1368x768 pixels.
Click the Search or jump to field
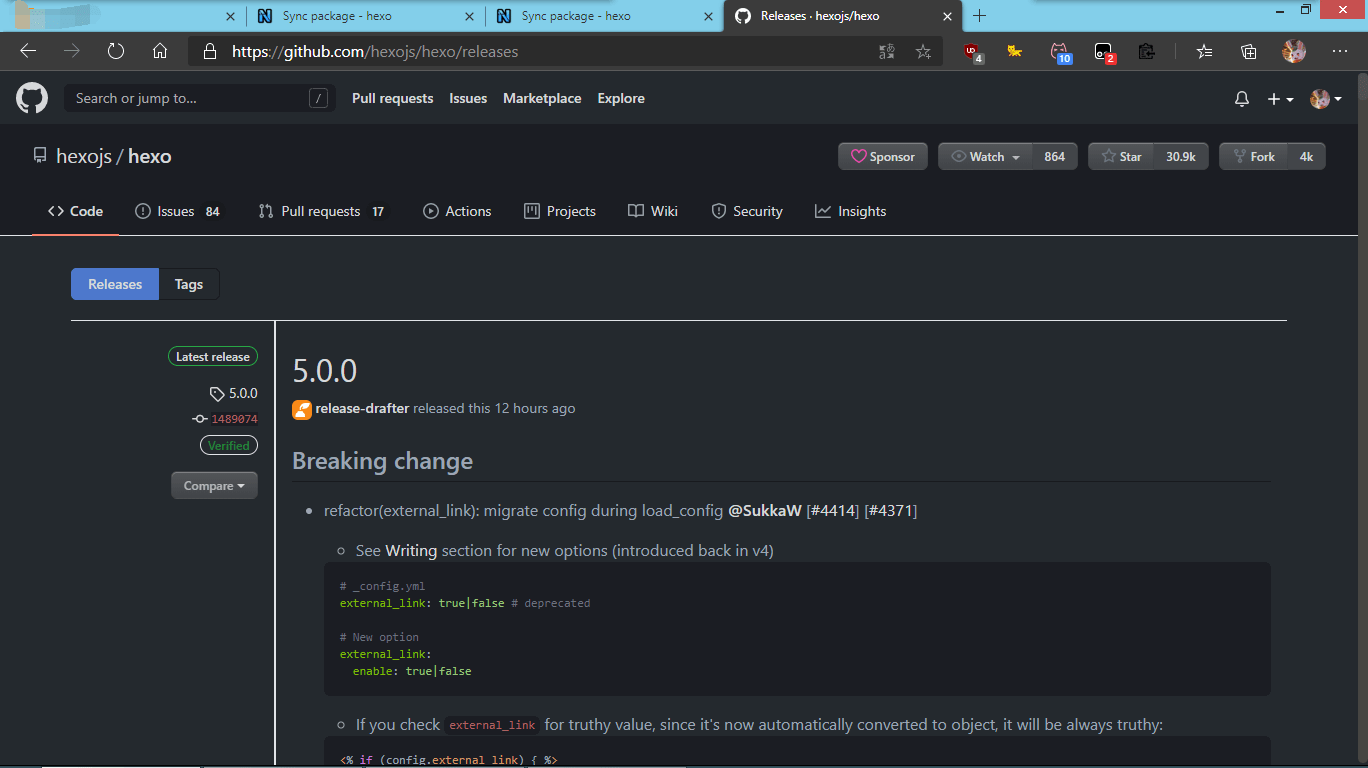(x=190, y=98)
